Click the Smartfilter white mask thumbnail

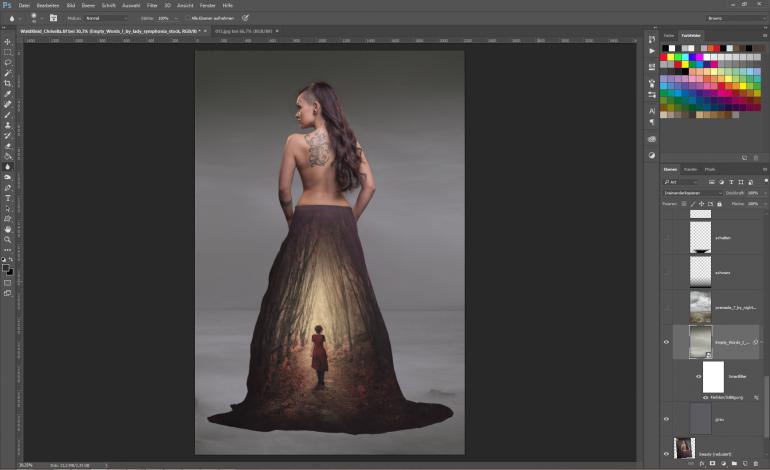pos(713,377)
